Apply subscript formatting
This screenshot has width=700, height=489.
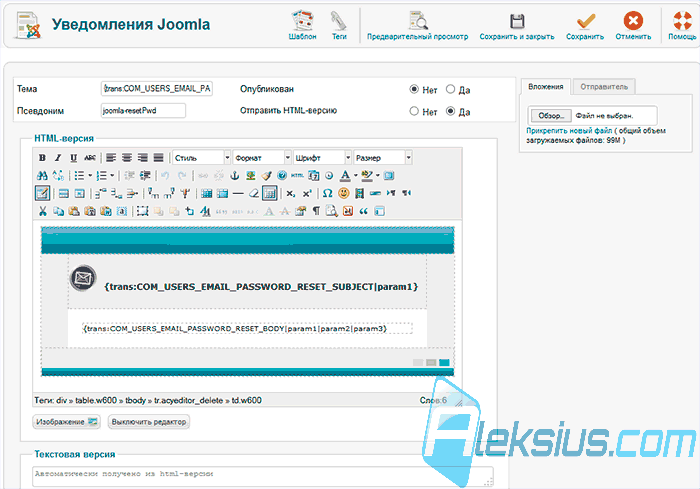[x=291, y=193]
